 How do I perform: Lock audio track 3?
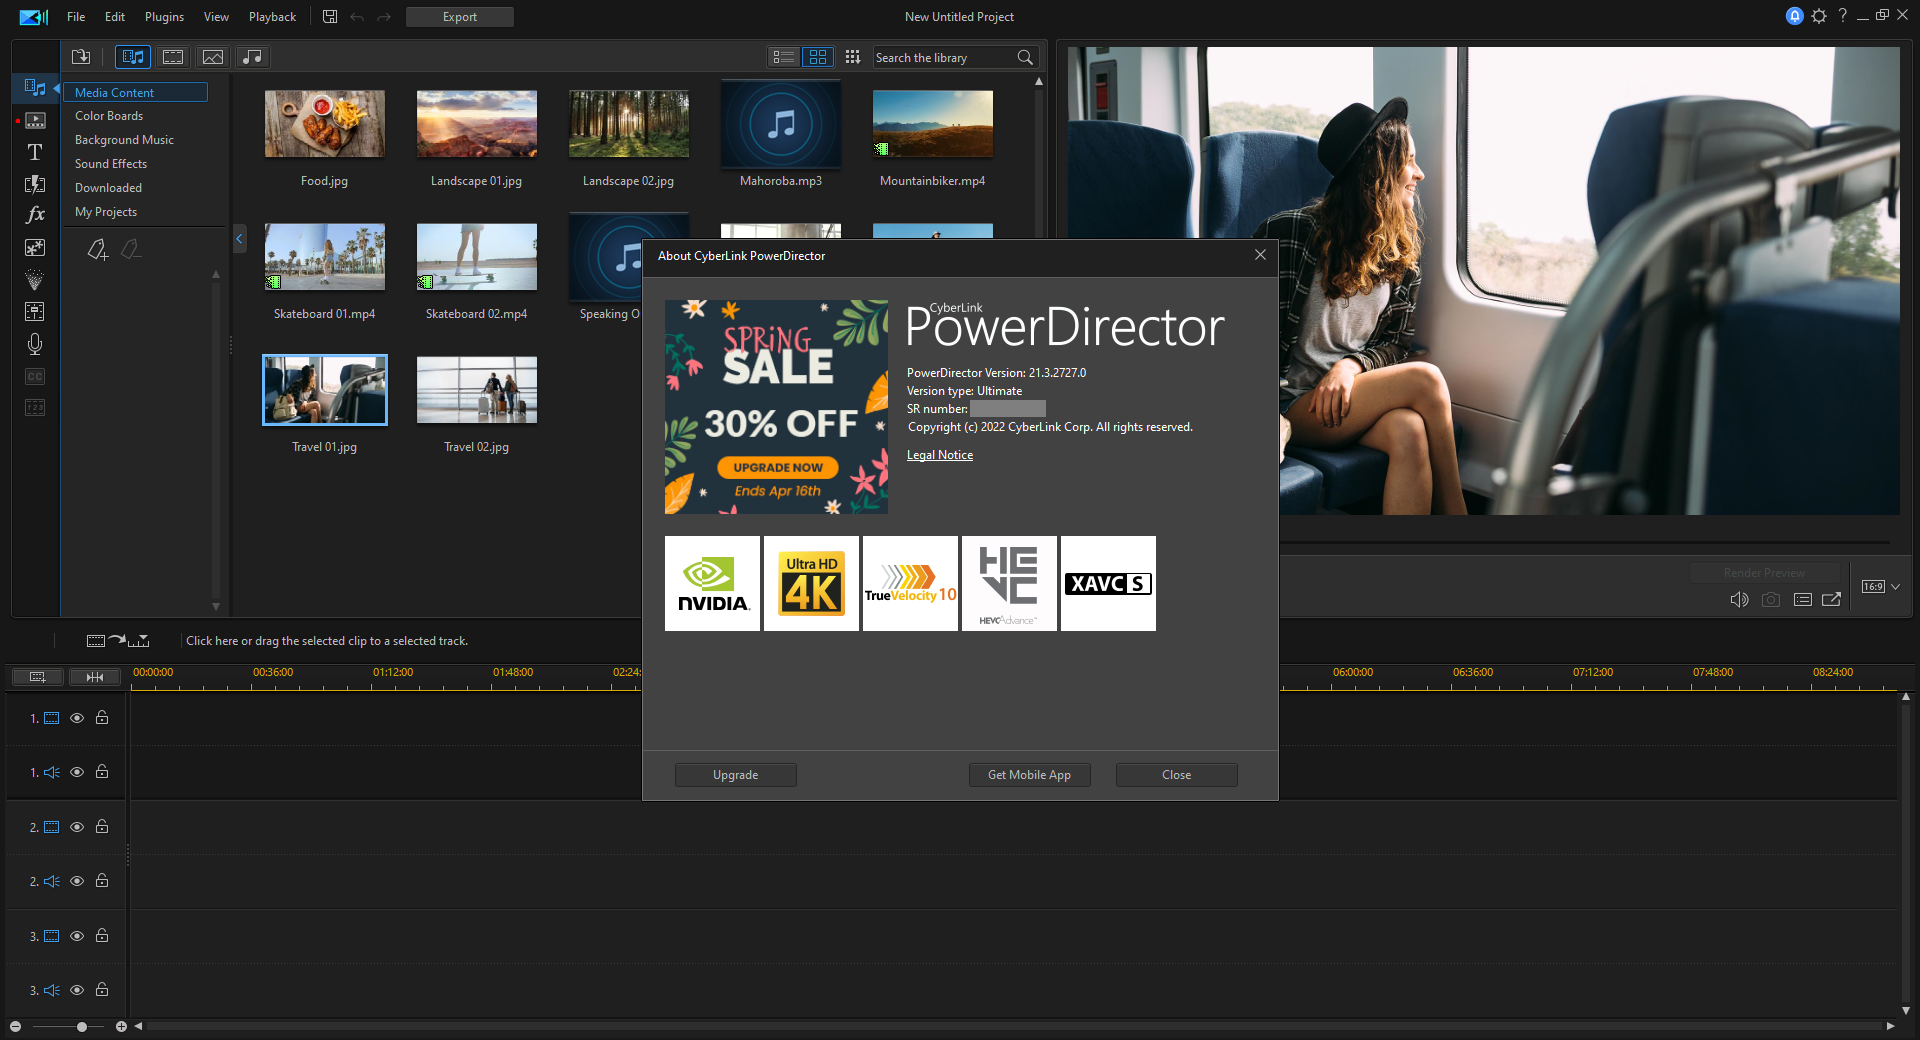coord(102,989)
